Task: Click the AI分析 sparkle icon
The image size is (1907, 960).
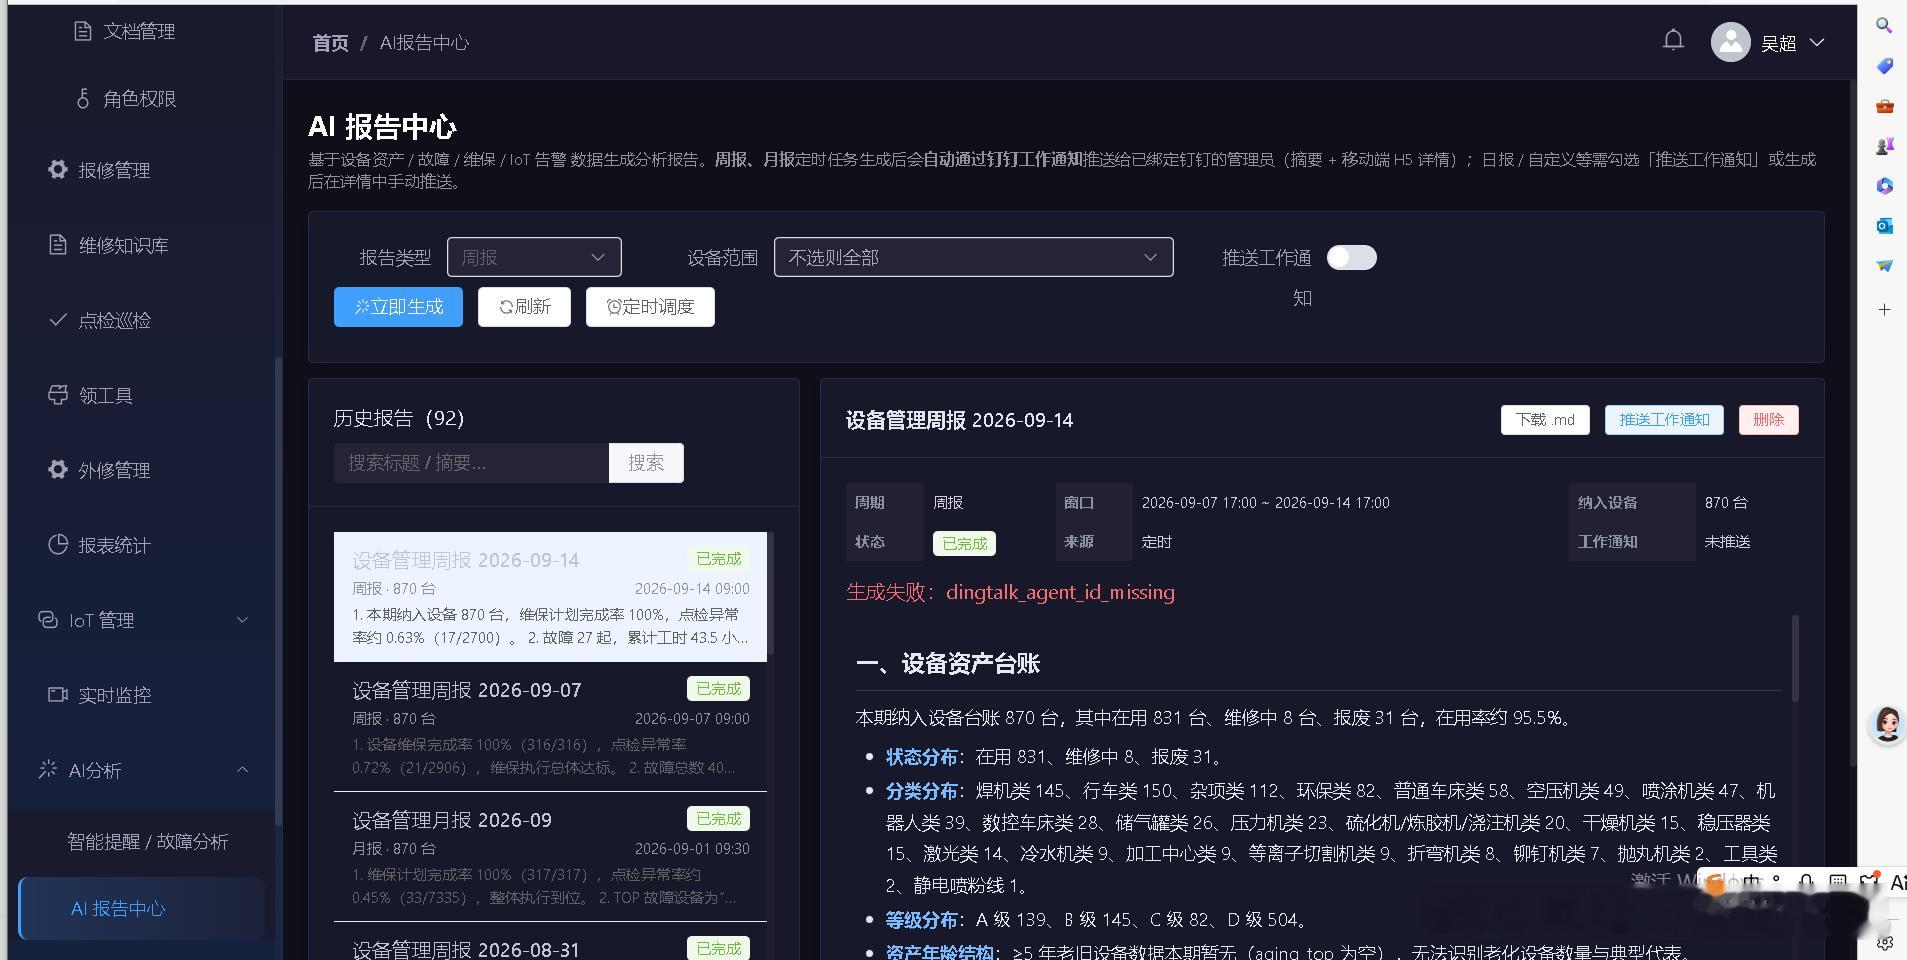Action: [x=48, y=769]
